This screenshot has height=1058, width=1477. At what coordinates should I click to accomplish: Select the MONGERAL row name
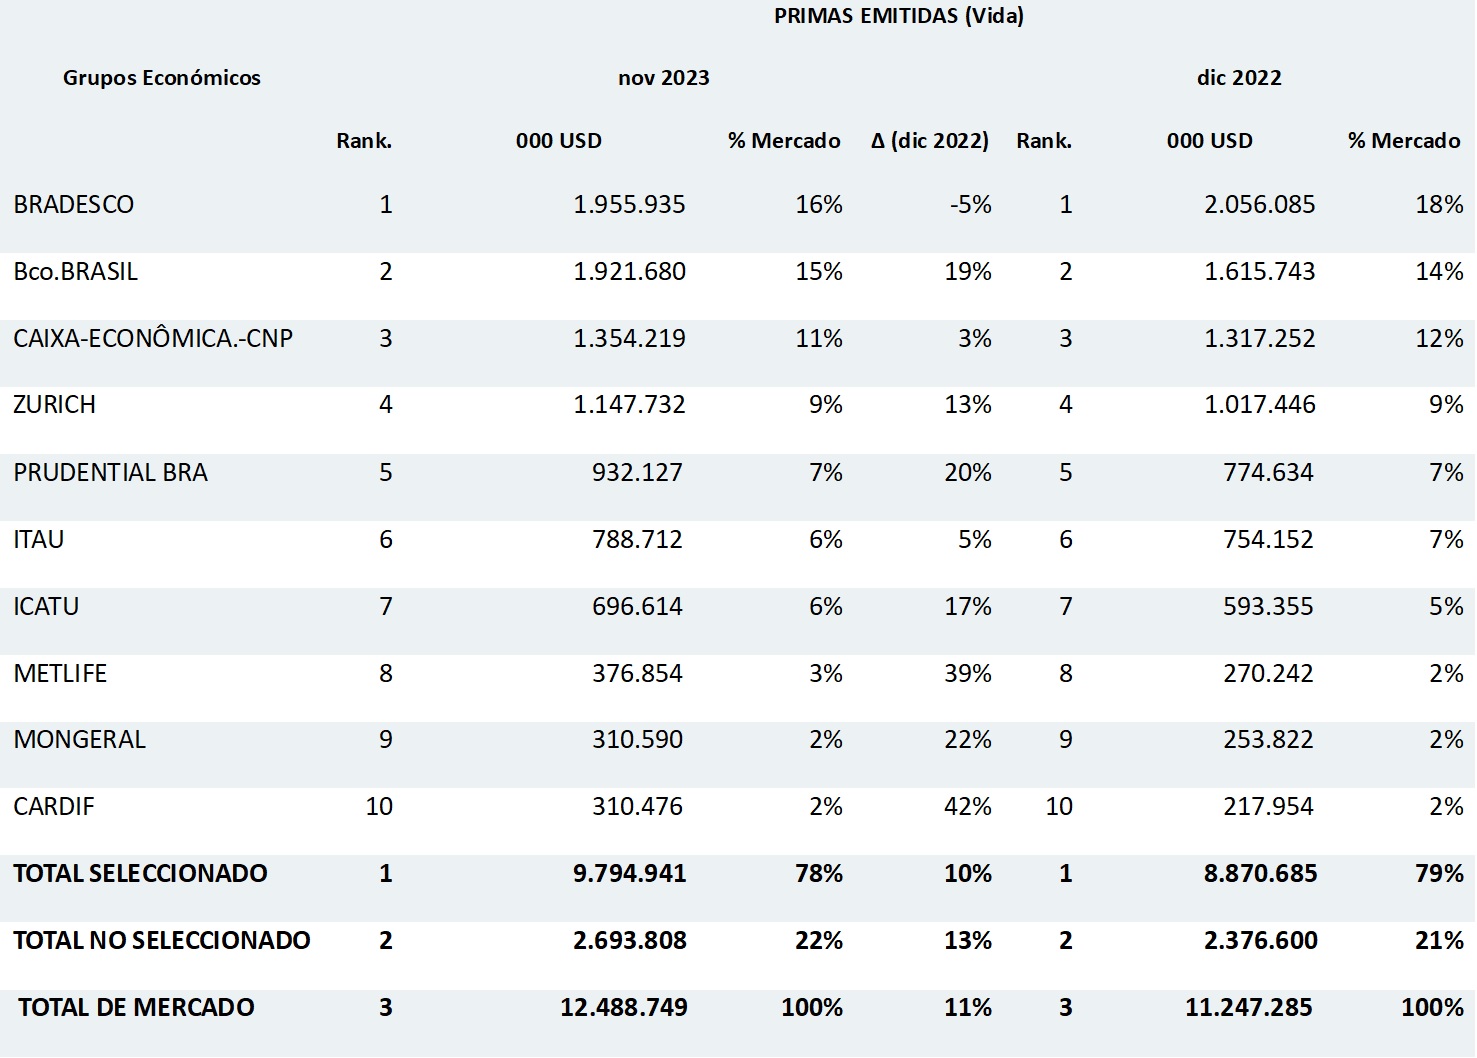(80, 739)
